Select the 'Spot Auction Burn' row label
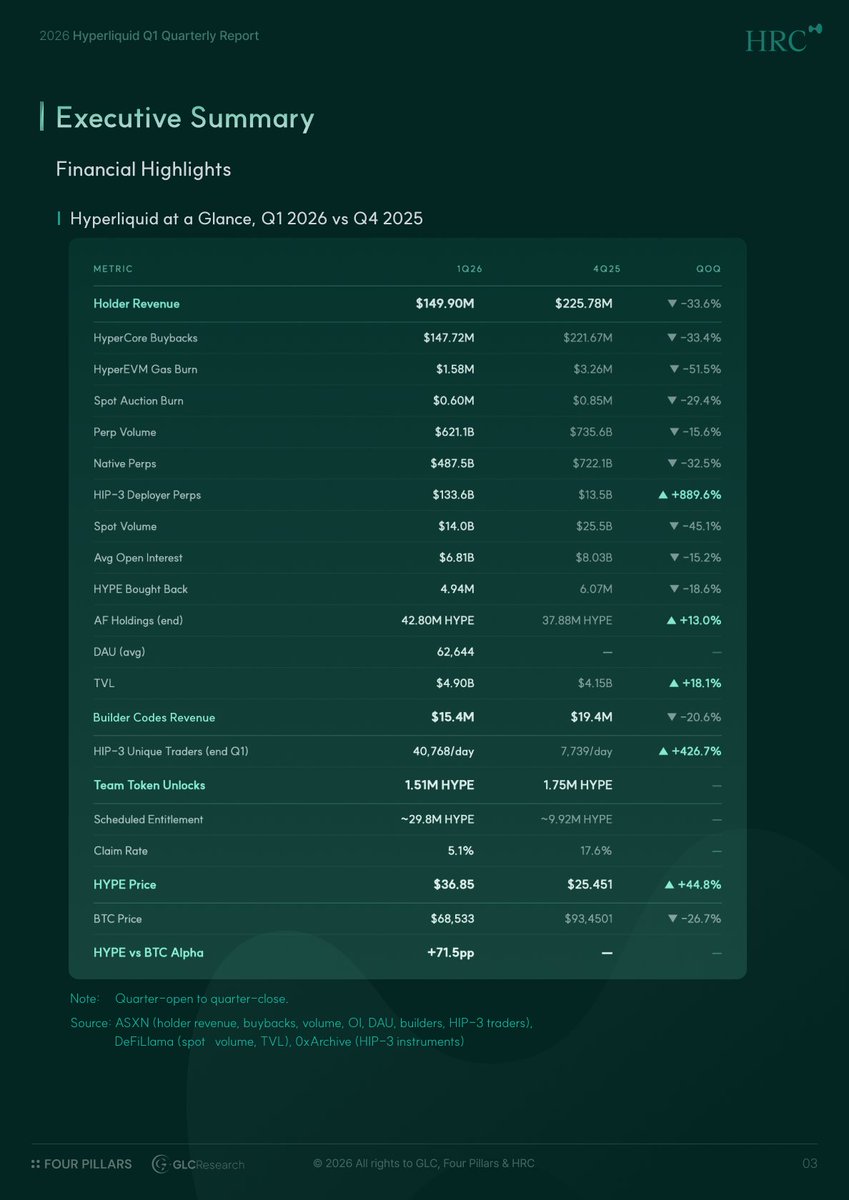 (138, 401)
